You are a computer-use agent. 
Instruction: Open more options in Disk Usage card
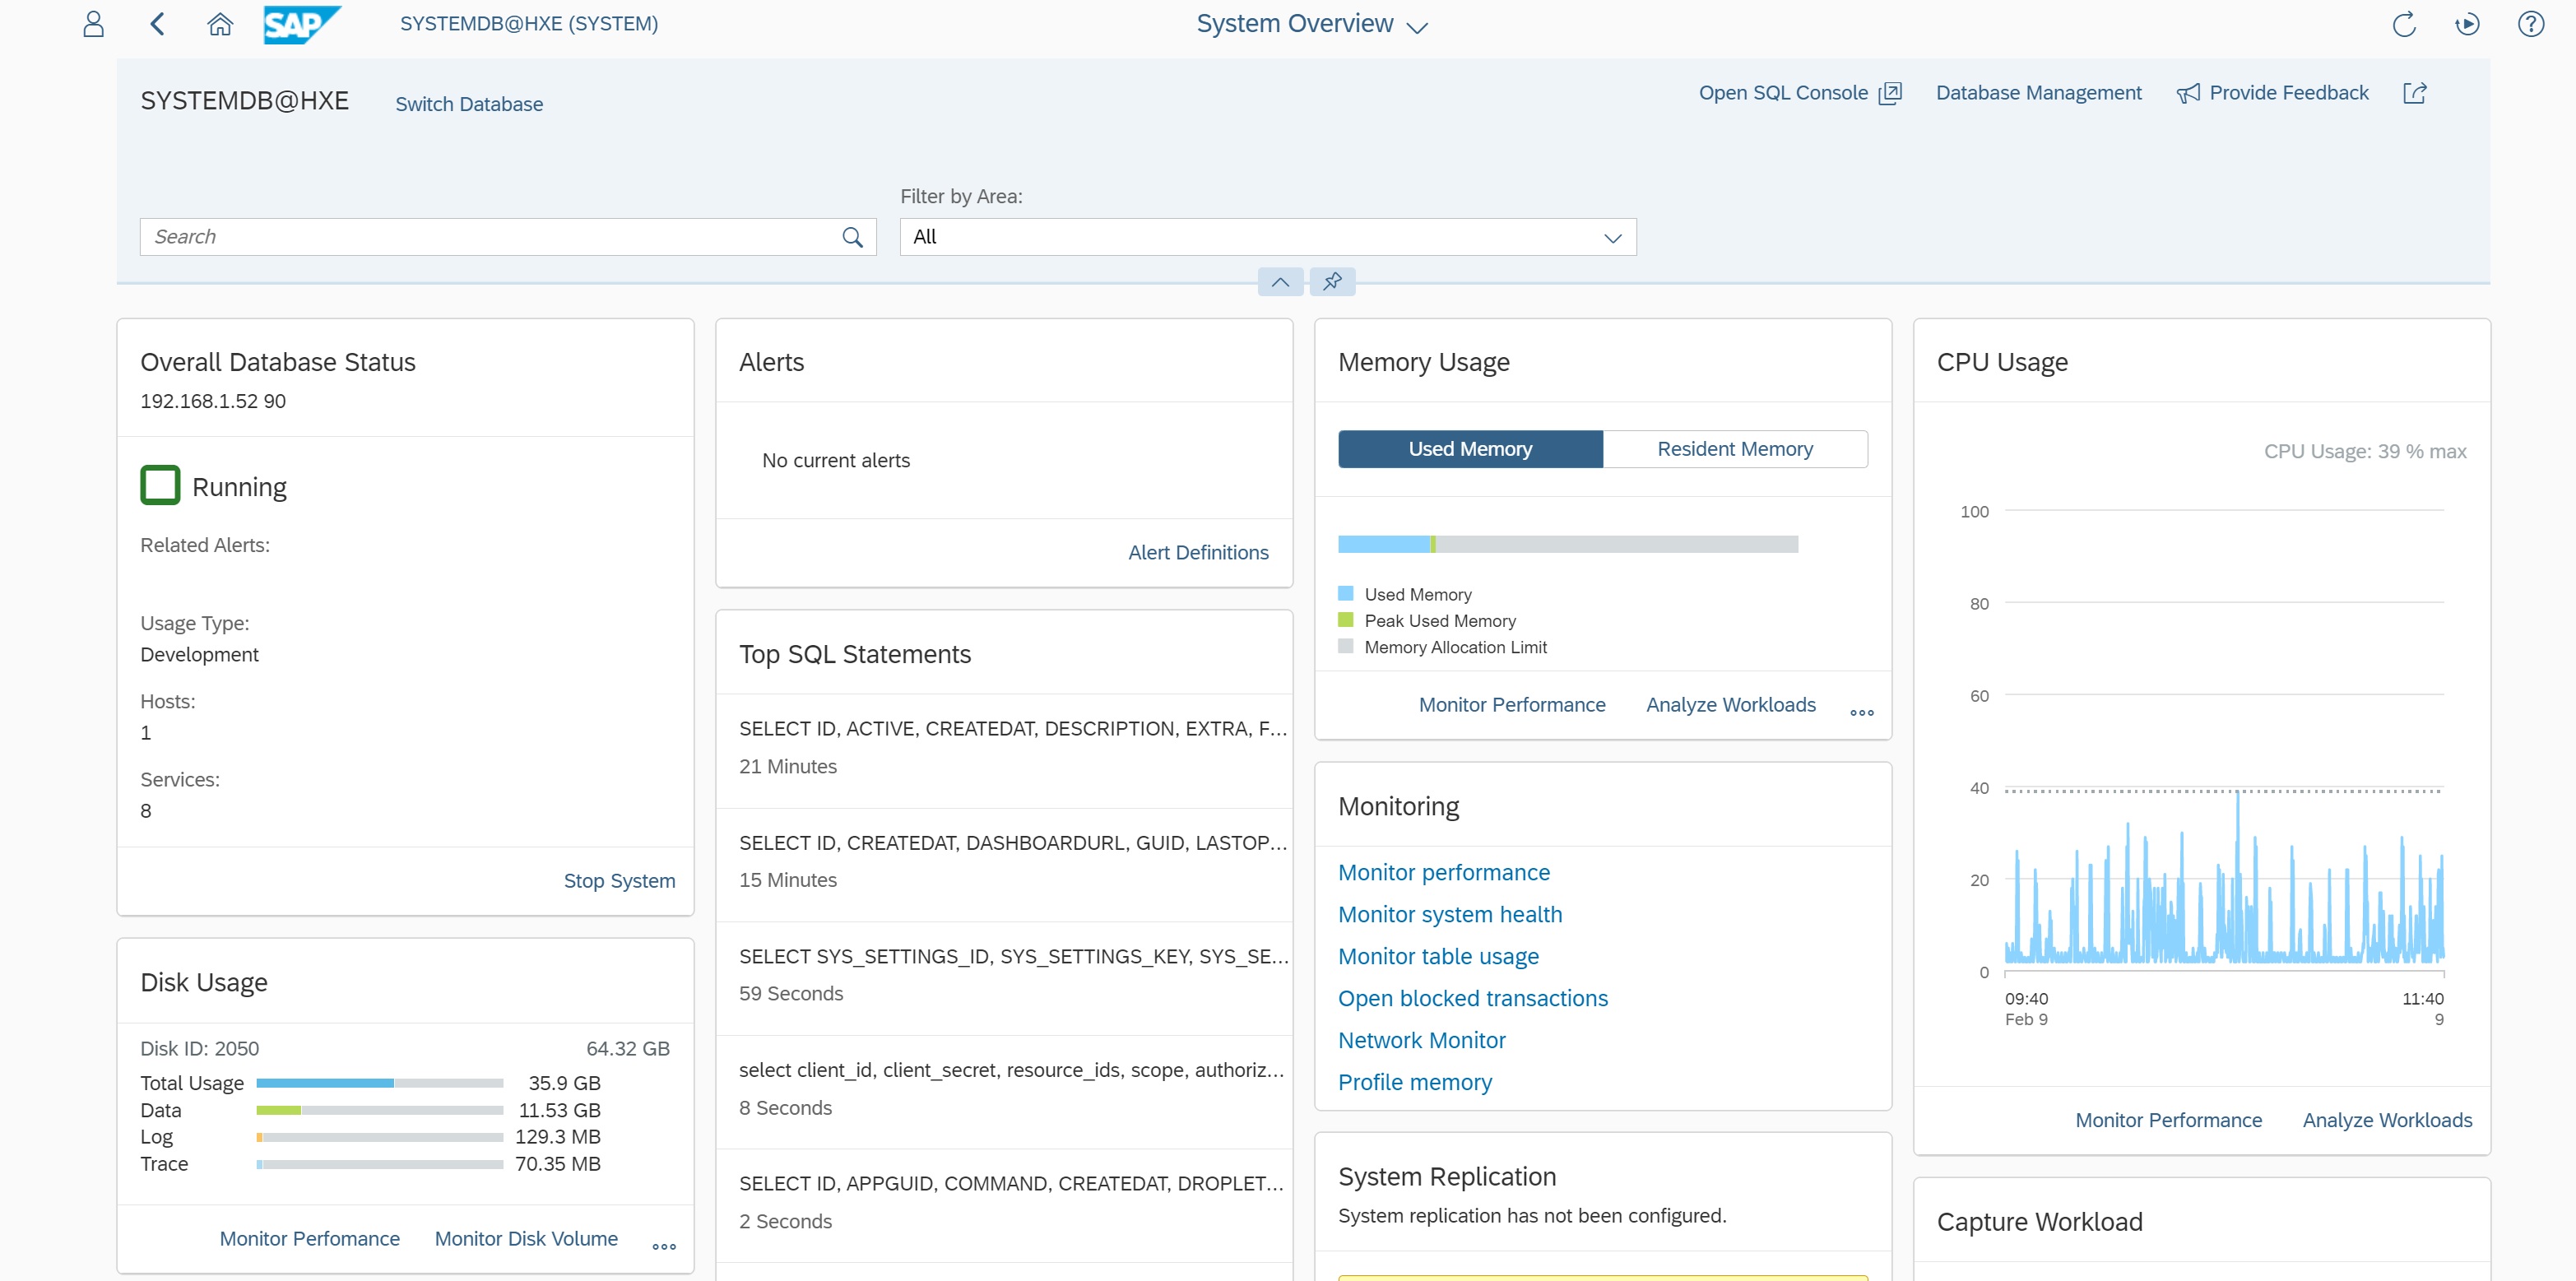click(664, 1246)
